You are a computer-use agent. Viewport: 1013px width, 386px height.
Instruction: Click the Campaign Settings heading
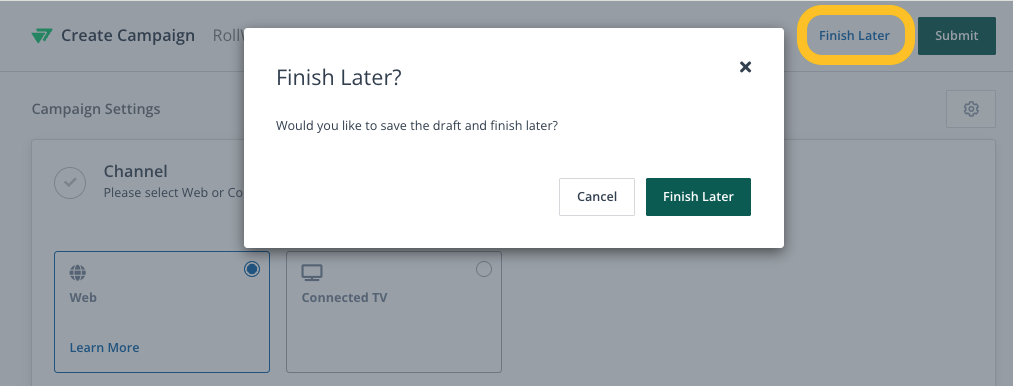pyautogui.click(x=96, y=109)
